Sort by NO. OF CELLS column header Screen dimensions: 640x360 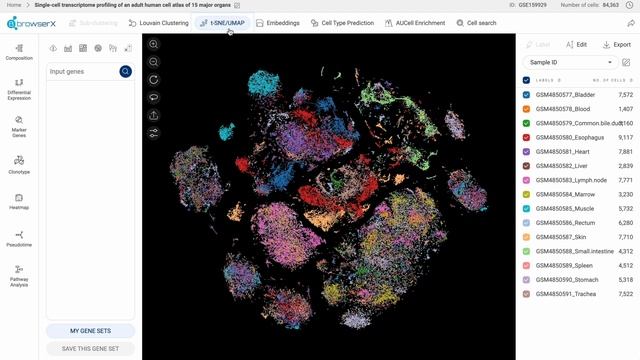(x=613, y=80)
